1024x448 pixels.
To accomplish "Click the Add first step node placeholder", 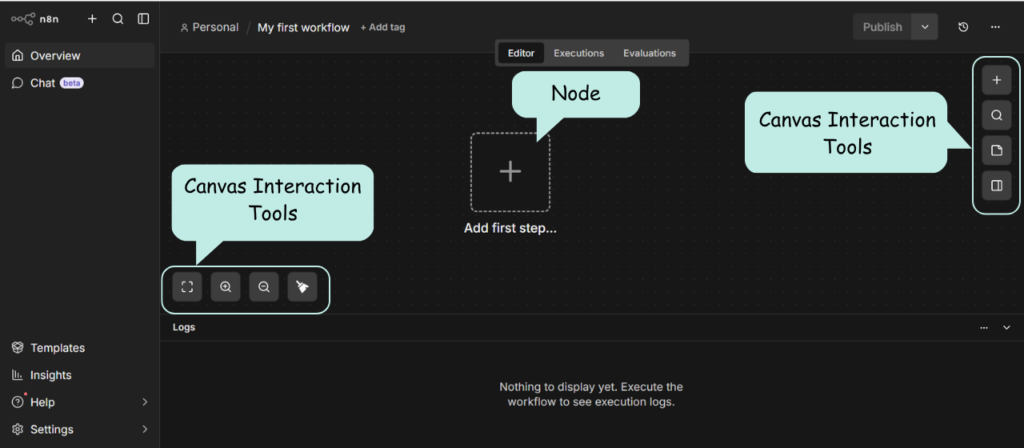I will 510,172.
